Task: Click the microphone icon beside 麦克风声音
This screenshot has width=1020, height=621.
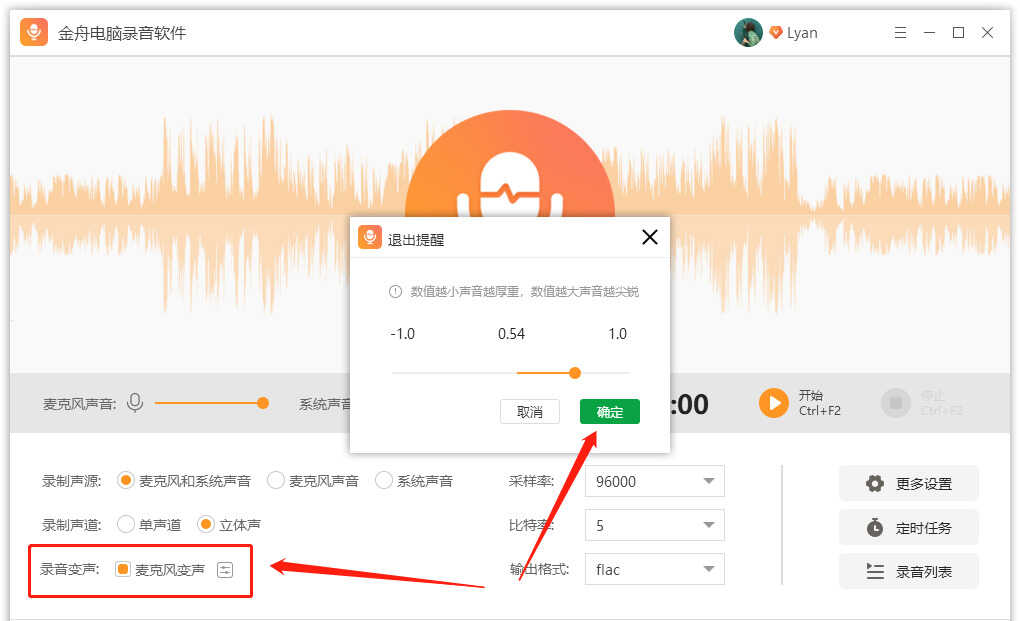Action: [135, 403]
